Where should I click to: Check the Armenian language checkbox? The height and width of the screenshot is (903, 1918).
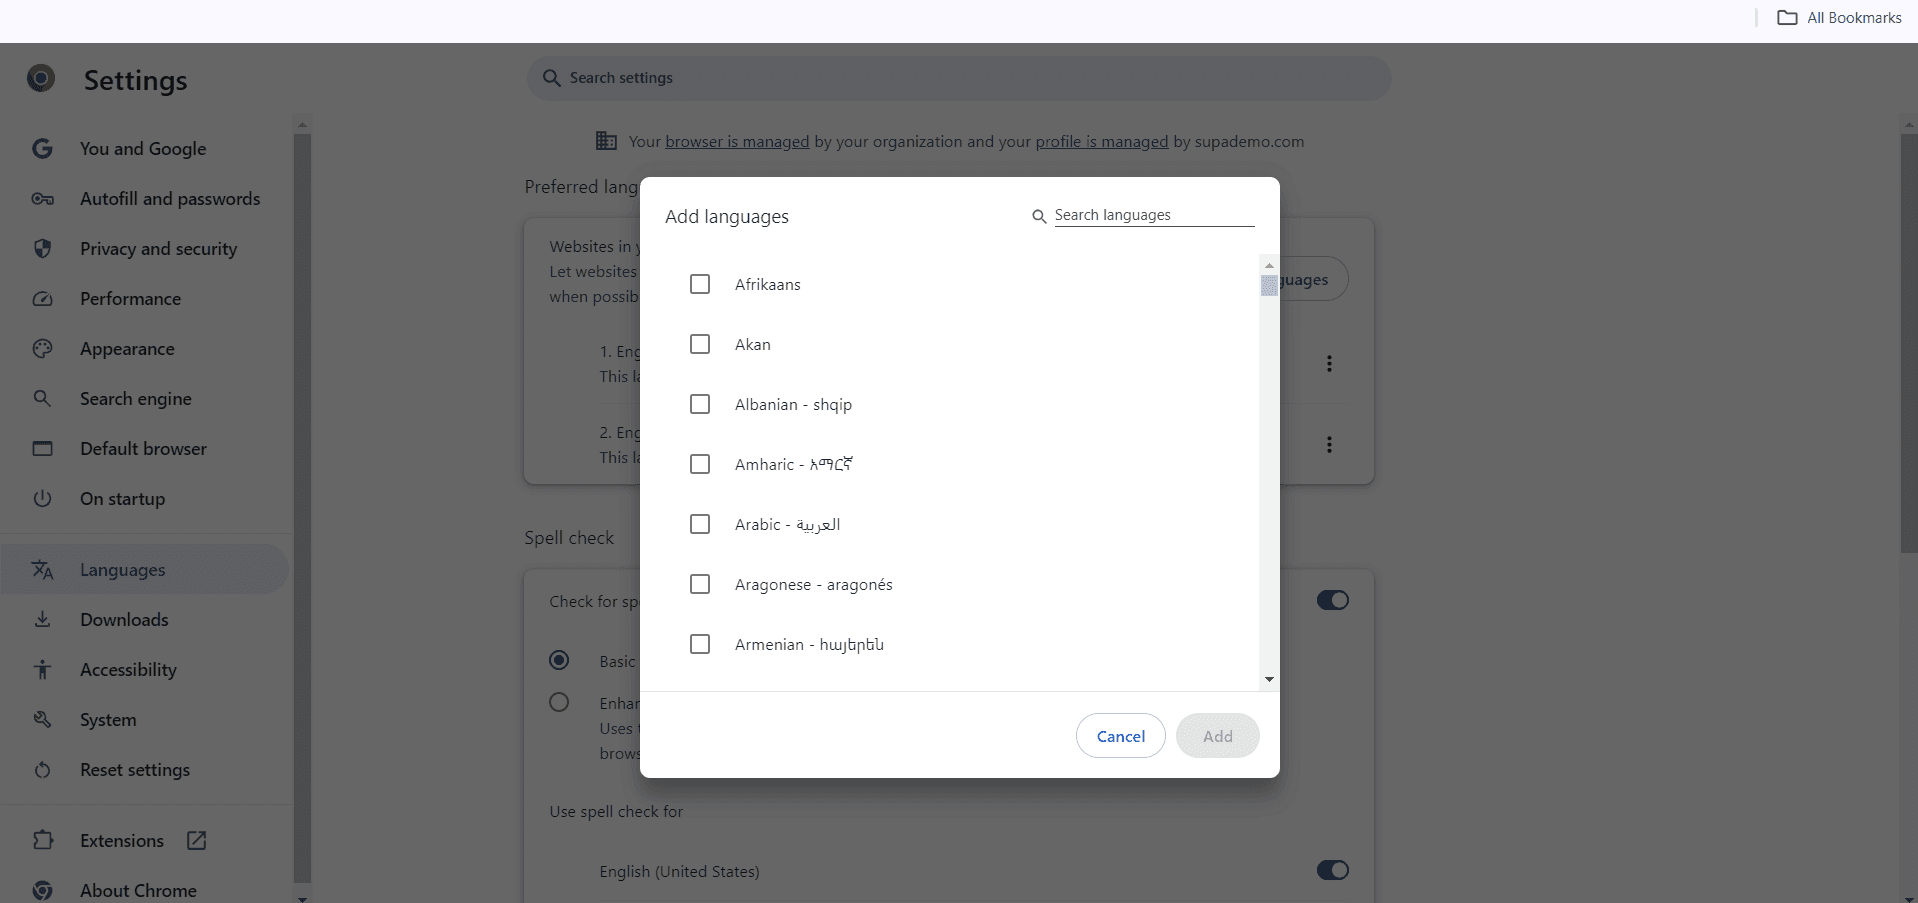(699, 644)
